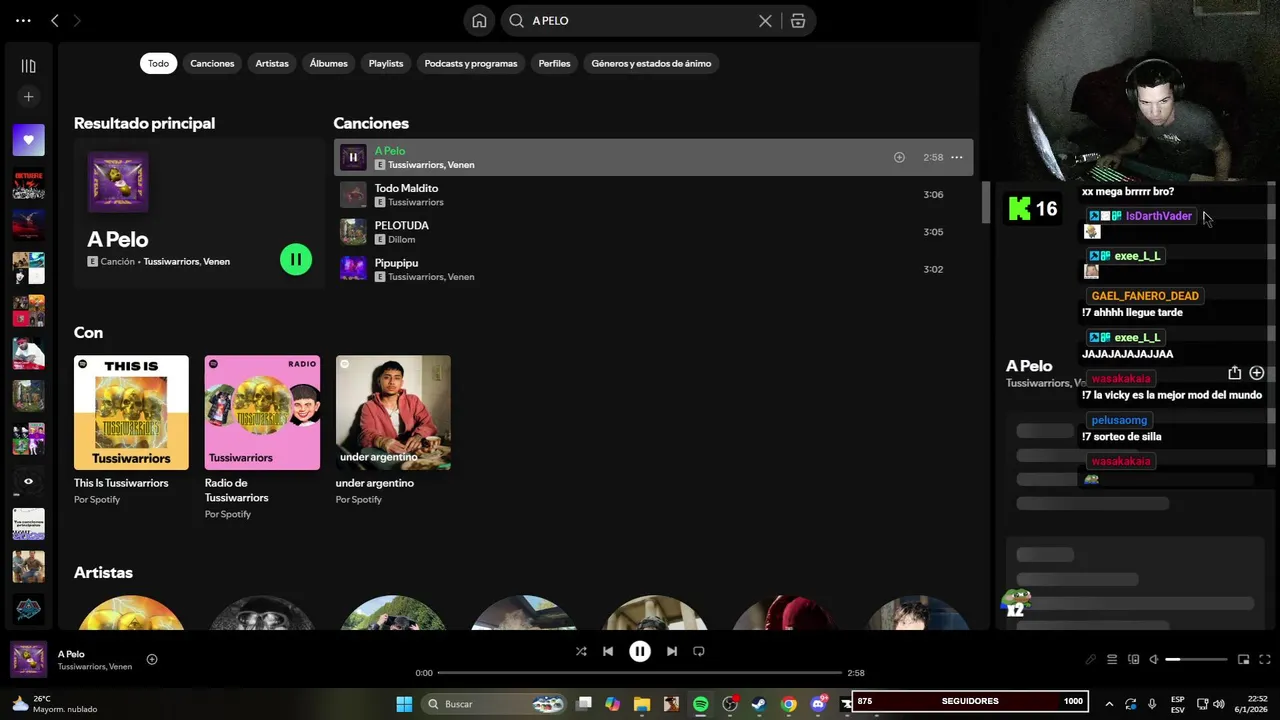This screenshot has height=720, width=1280.
Task: Create a playlist with the plus icon
Action: 28,97
